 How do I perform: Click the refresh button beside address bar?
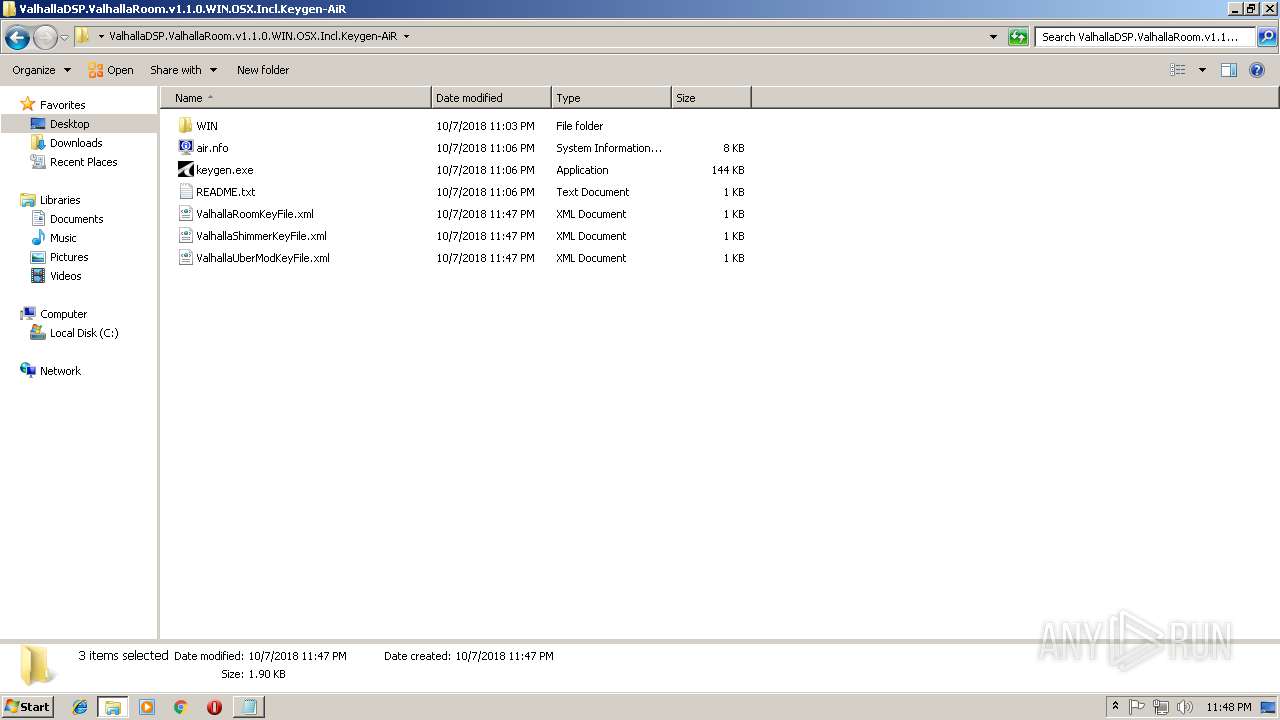(1018, 37)
